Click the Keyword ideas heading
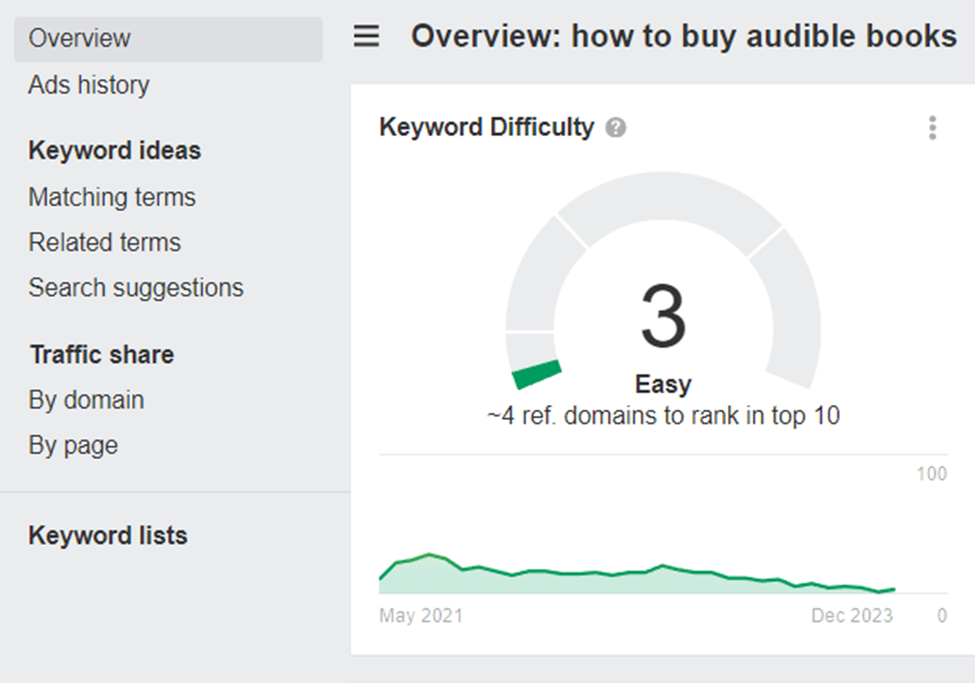Viewport: 975px width, 683px height. click(x=115, y=151)
